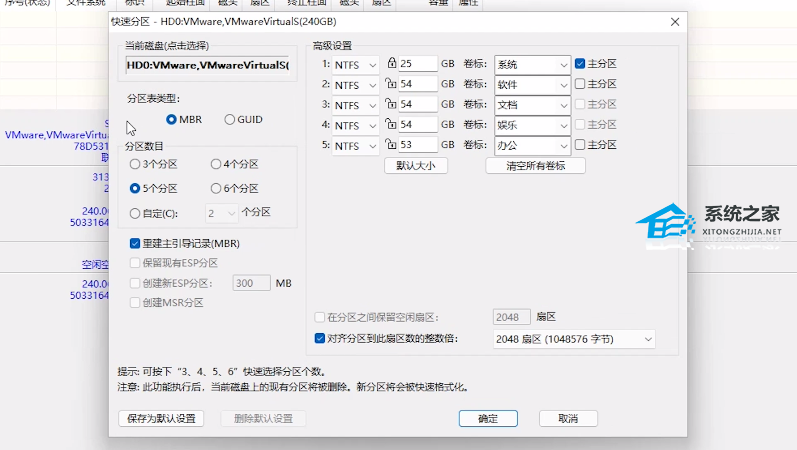Open the 2048 扇区 alignment dropdown
Viewport: 797px width, 450px height.
coord(574,339)
